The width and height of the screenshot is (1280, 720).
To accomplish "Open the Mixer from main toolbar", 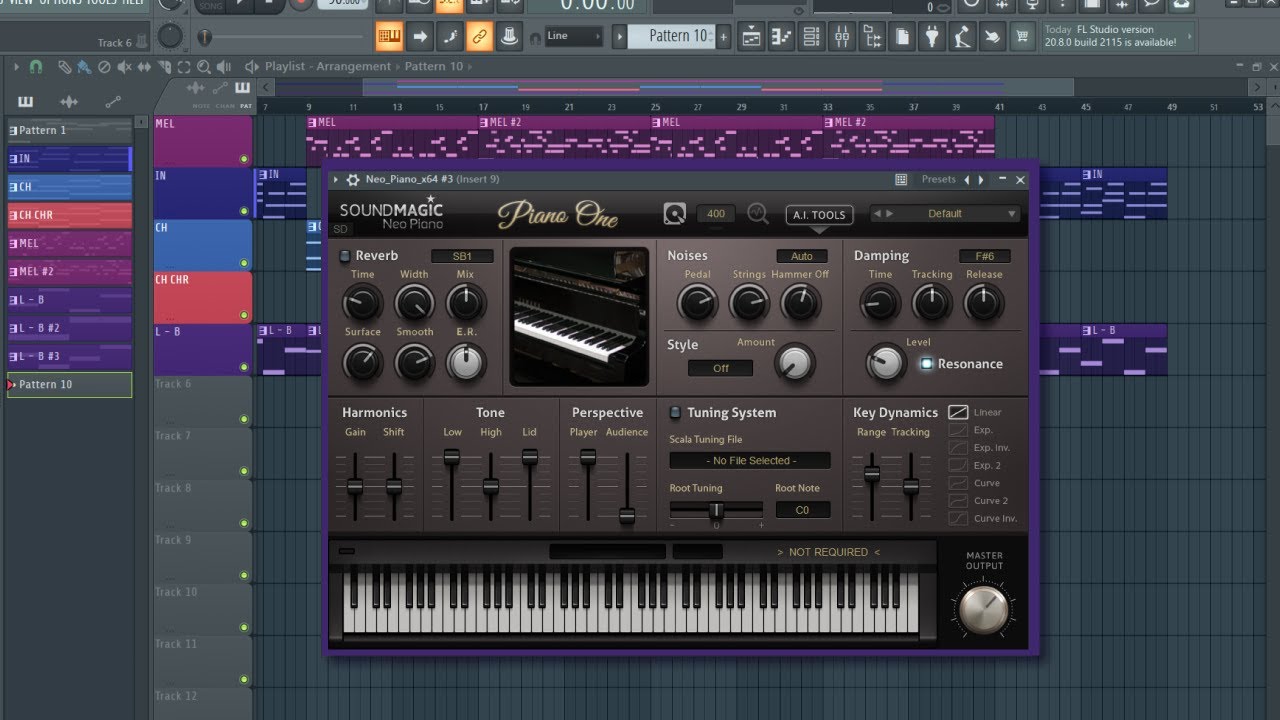I will point(842,37).
